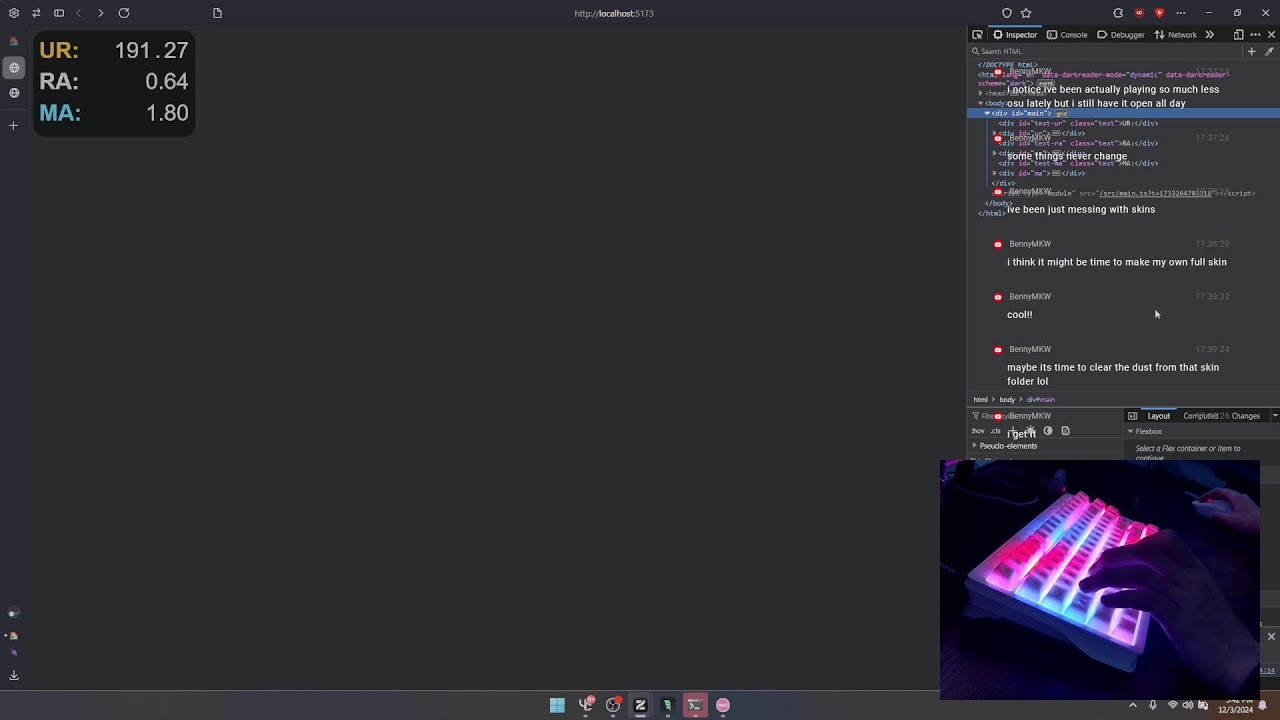This screenshot has width=1280, height=720.
Task: Toggle the .cls classes panel
Action: click(995, 431)
